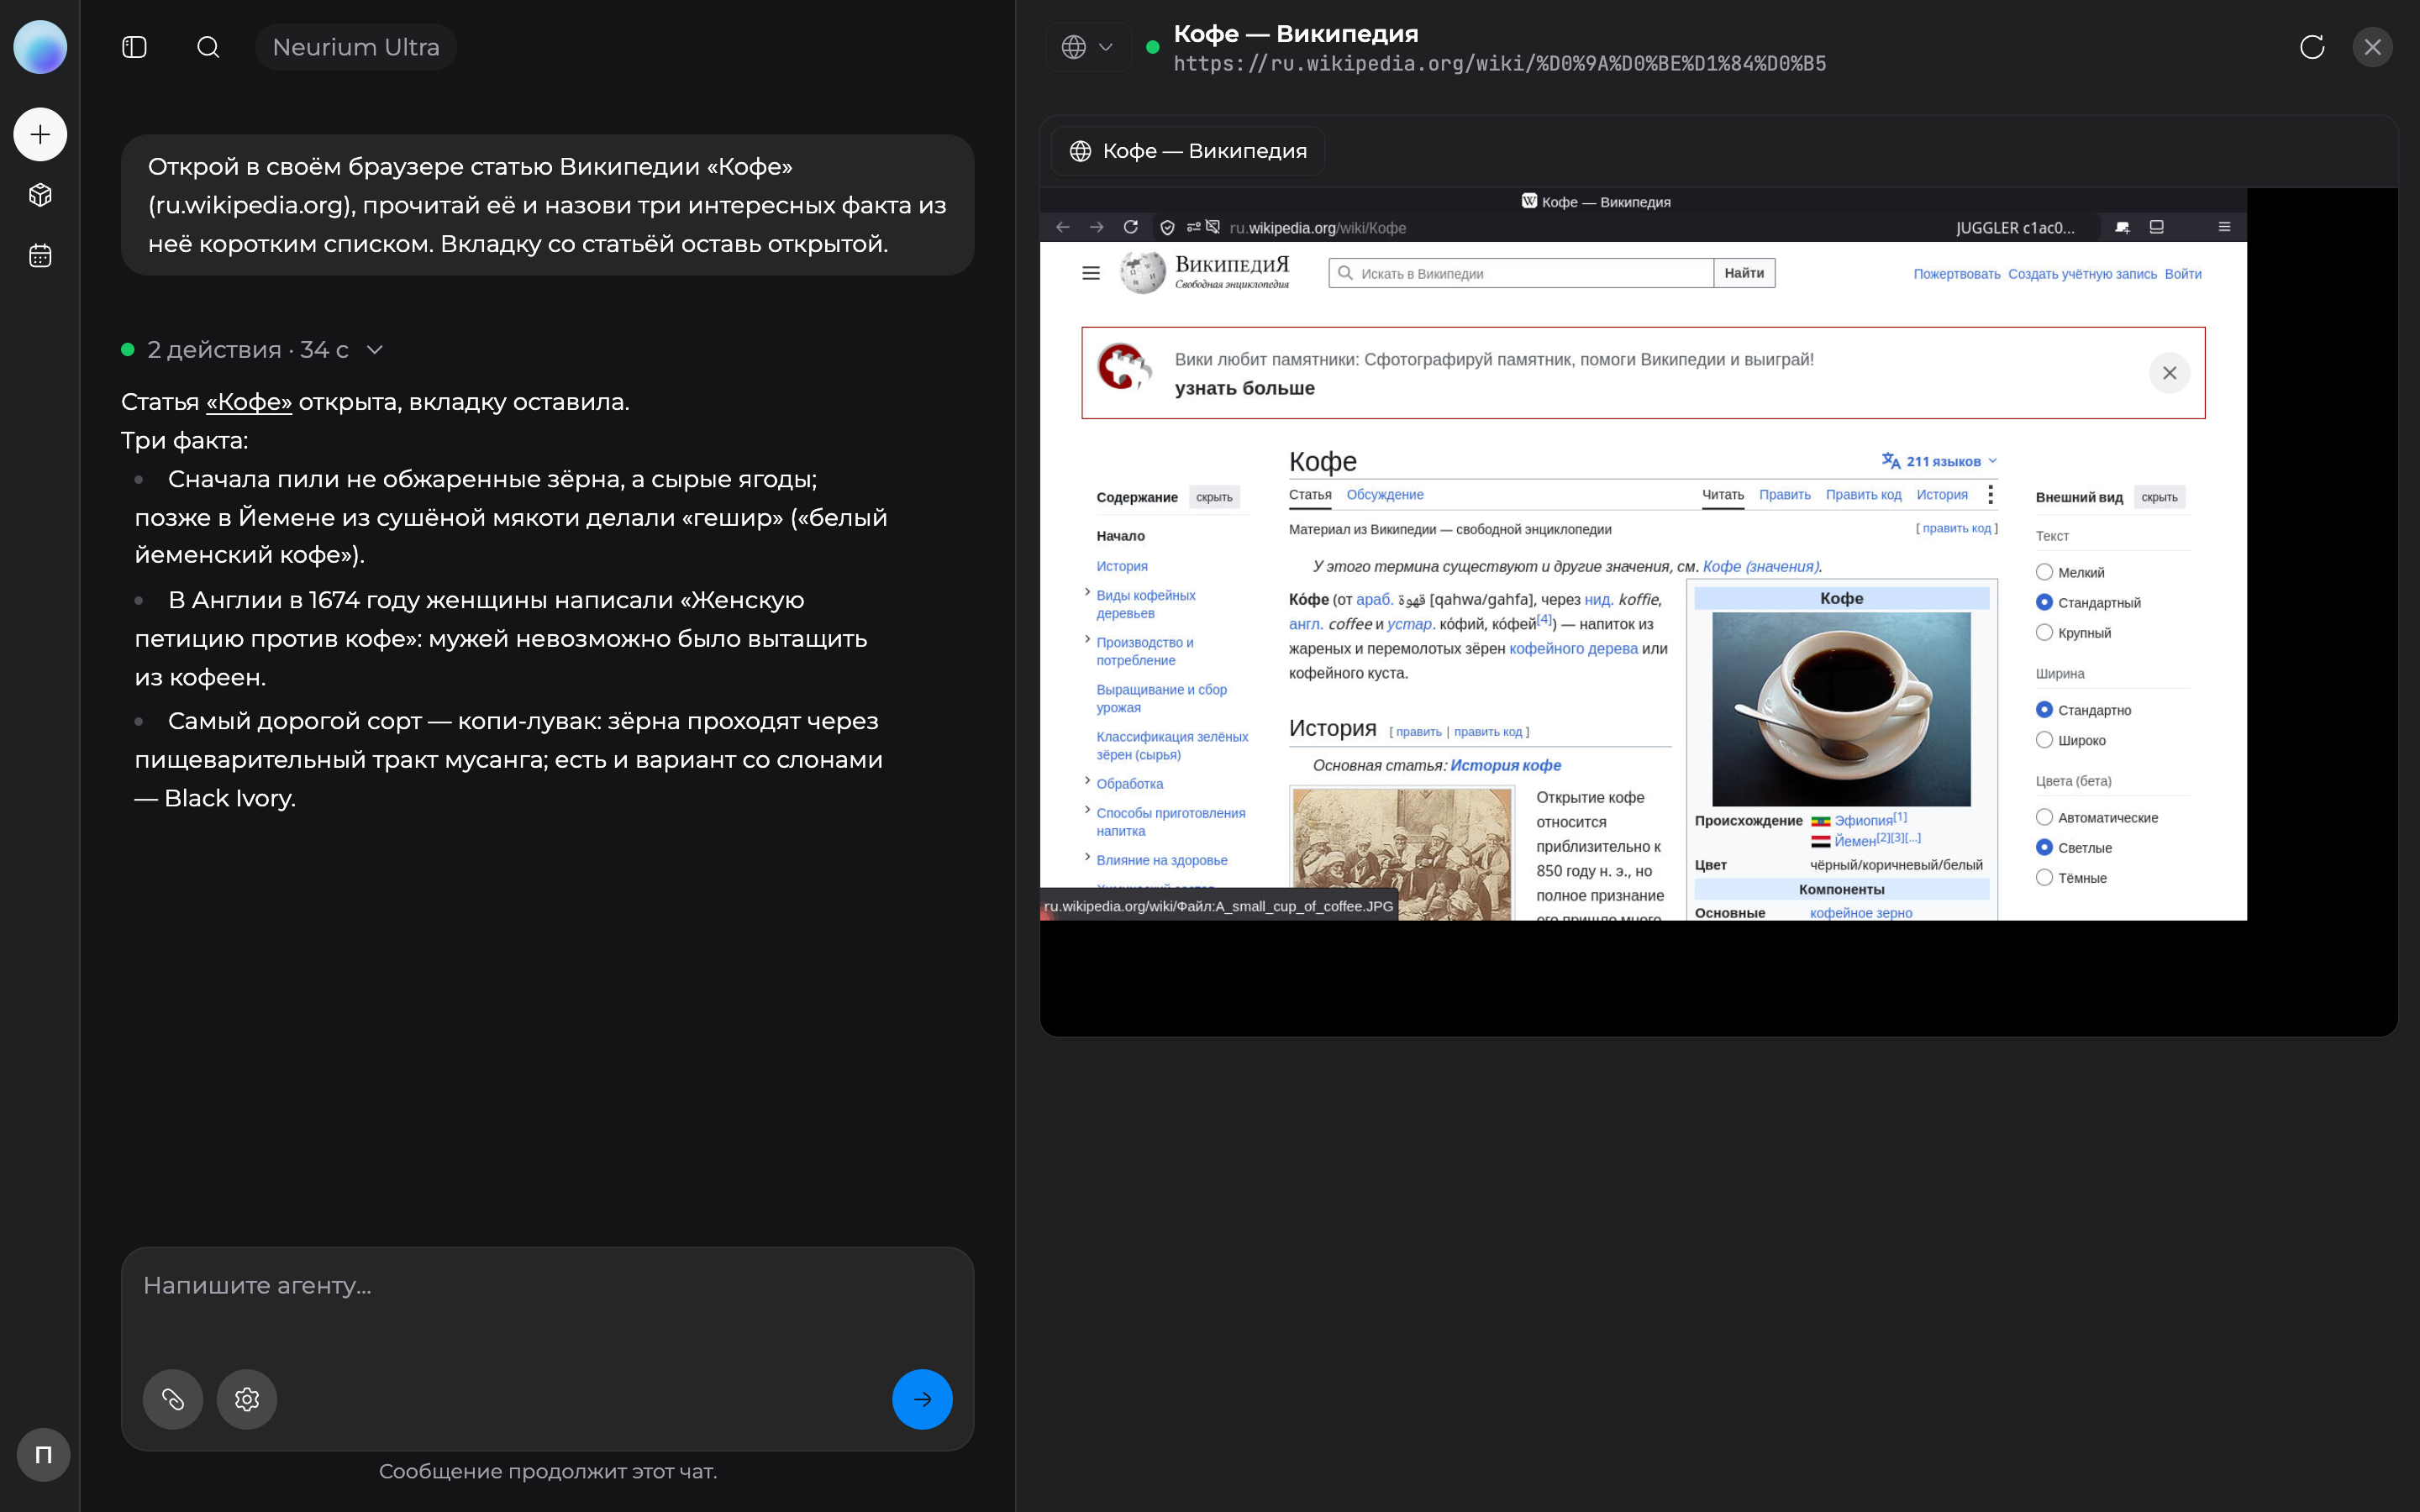This screenshot has height=1512, width=2420.
Task: Select Автоматические color mode
Action: [x=2044, y=818]
